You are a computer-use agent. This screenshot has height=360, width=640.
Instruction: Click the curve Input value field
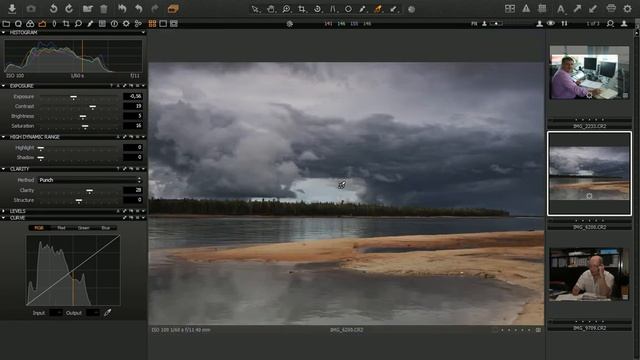pyautogui.click(x=56, y=313)
